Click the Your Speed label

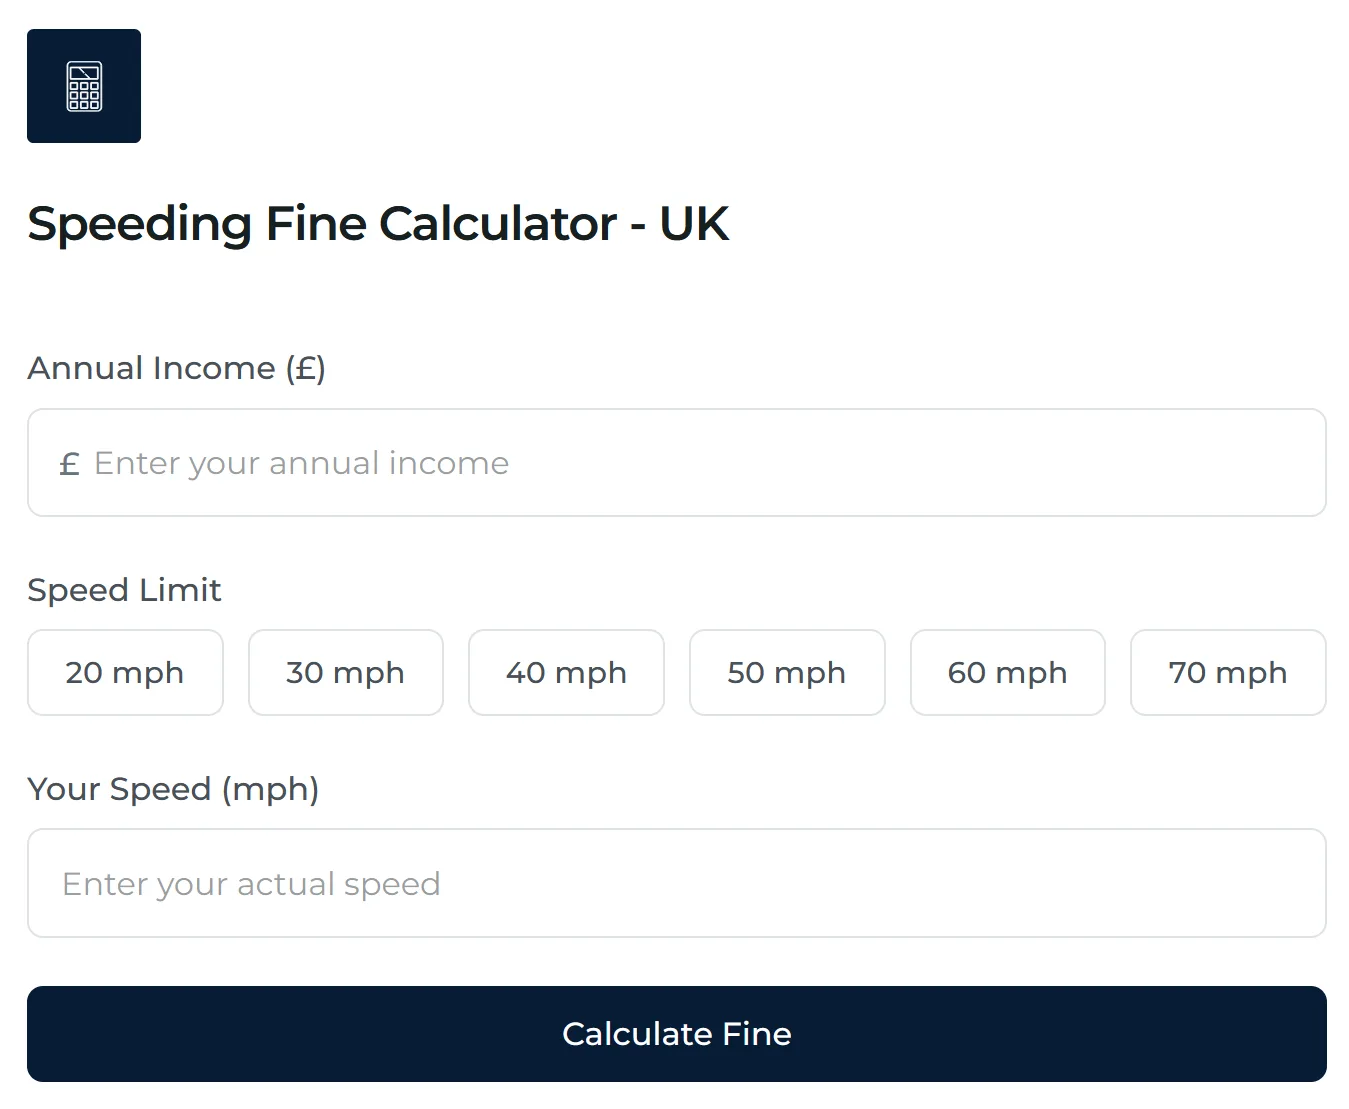tap(173, 789)
